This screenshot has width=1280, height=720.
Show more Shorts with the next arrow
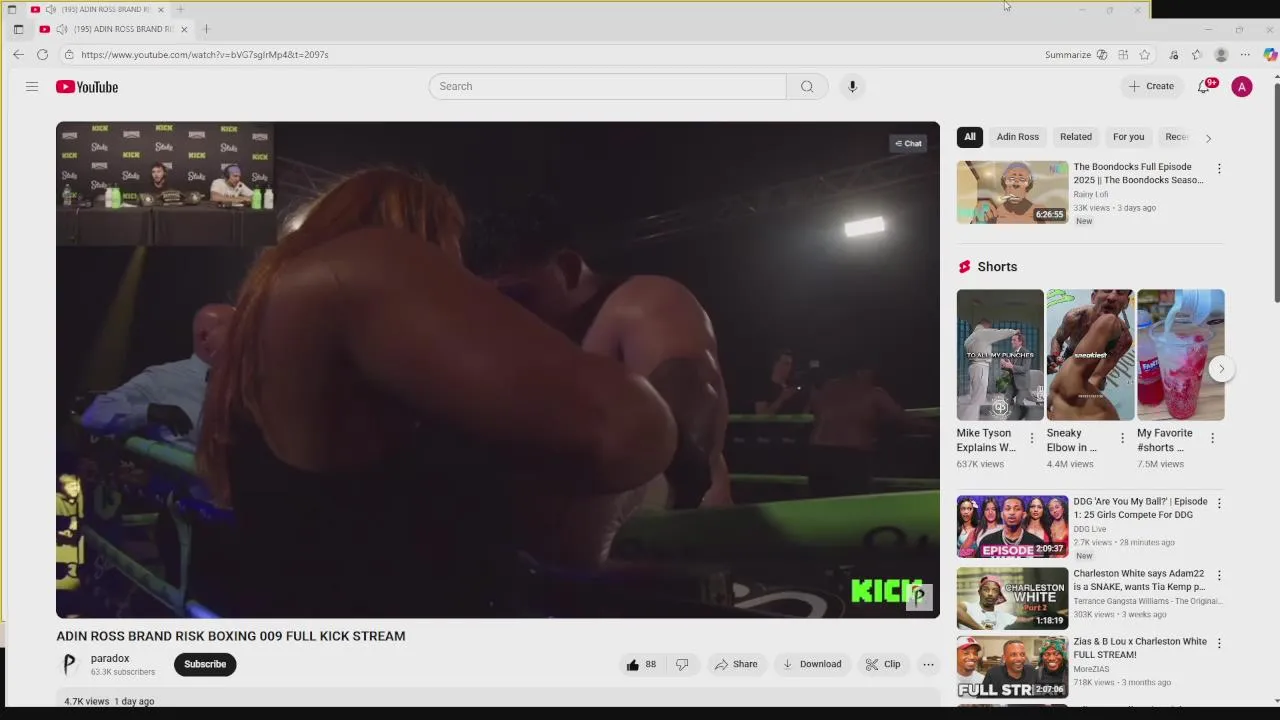click(x=1221, y=369)
